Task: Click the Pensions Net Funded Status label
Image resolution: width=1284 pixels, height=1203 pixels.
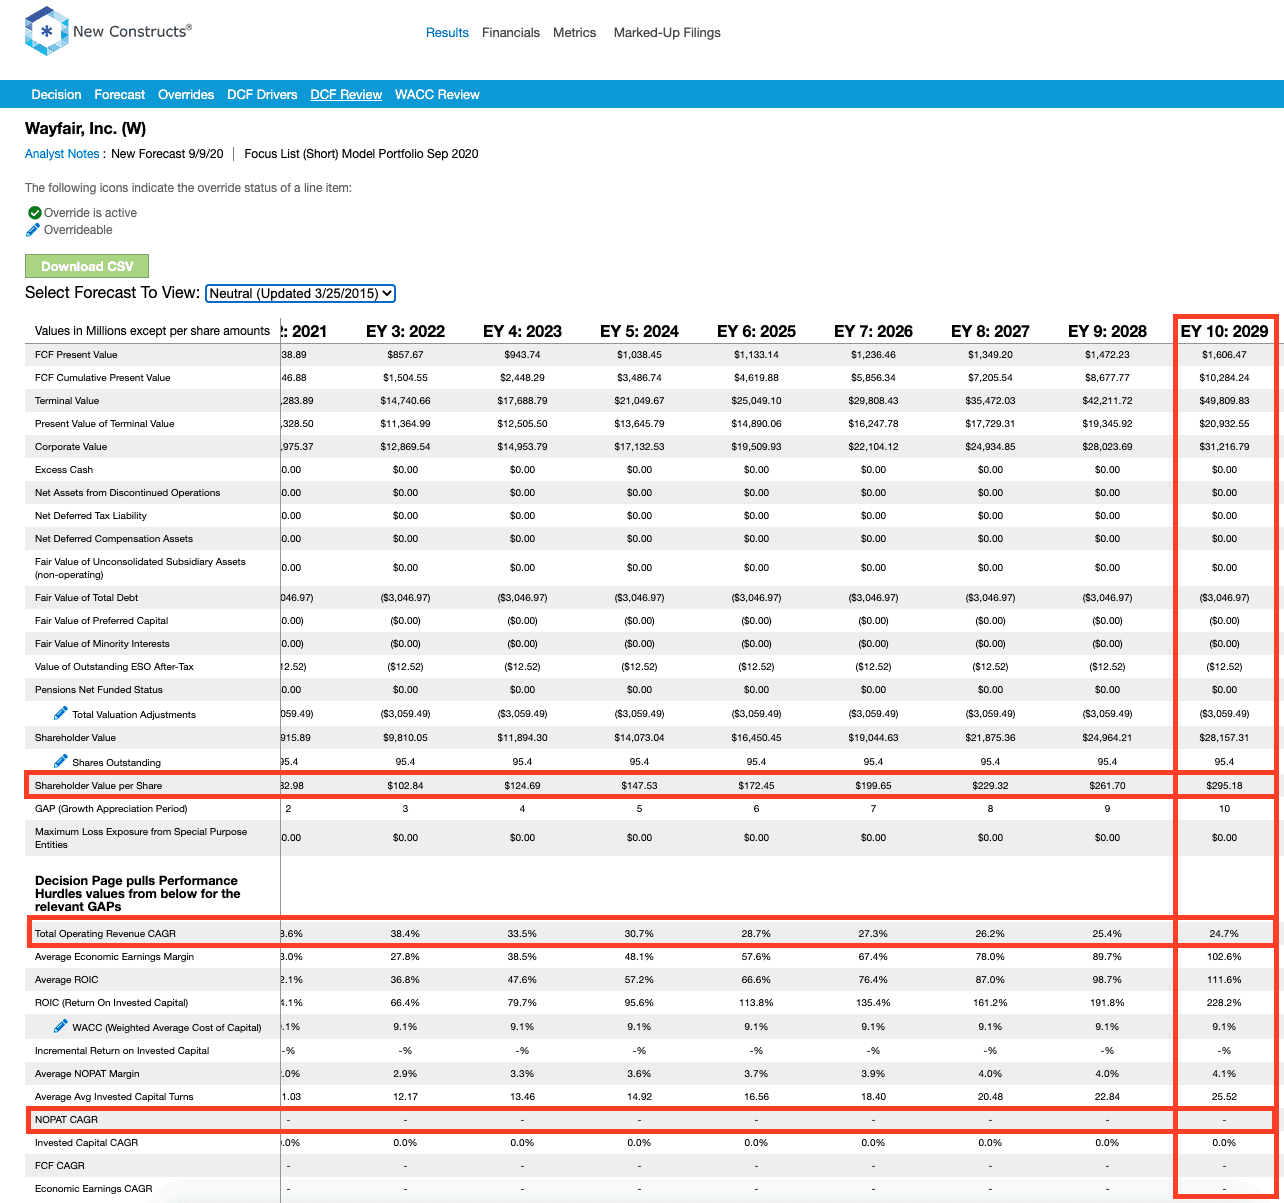Action: point(99,690)
